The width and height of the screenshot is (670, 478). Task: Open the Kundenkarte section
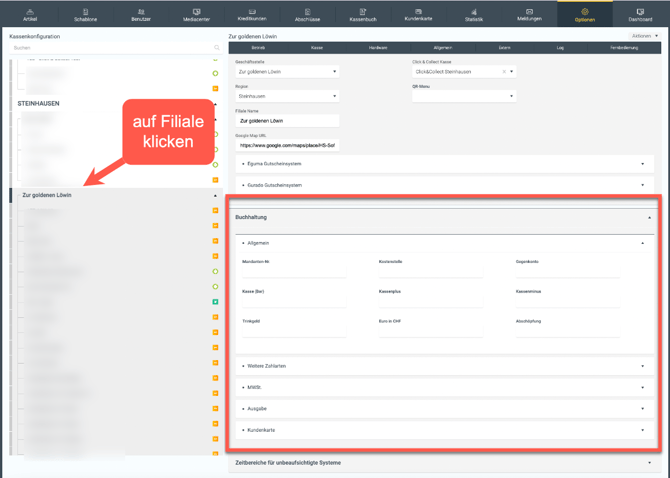418,15
